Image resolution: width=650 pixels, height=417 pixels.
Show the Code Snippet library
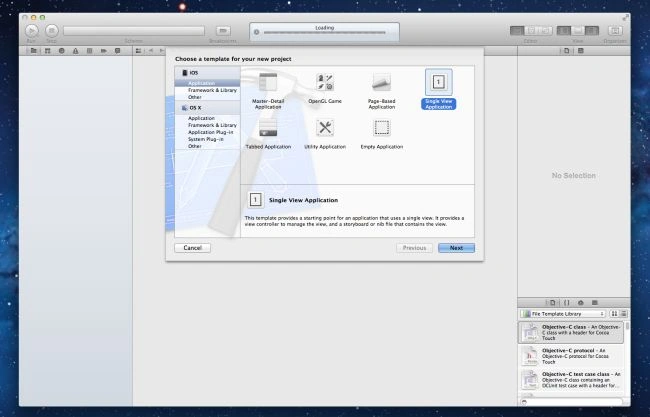(x=567, y=303)
